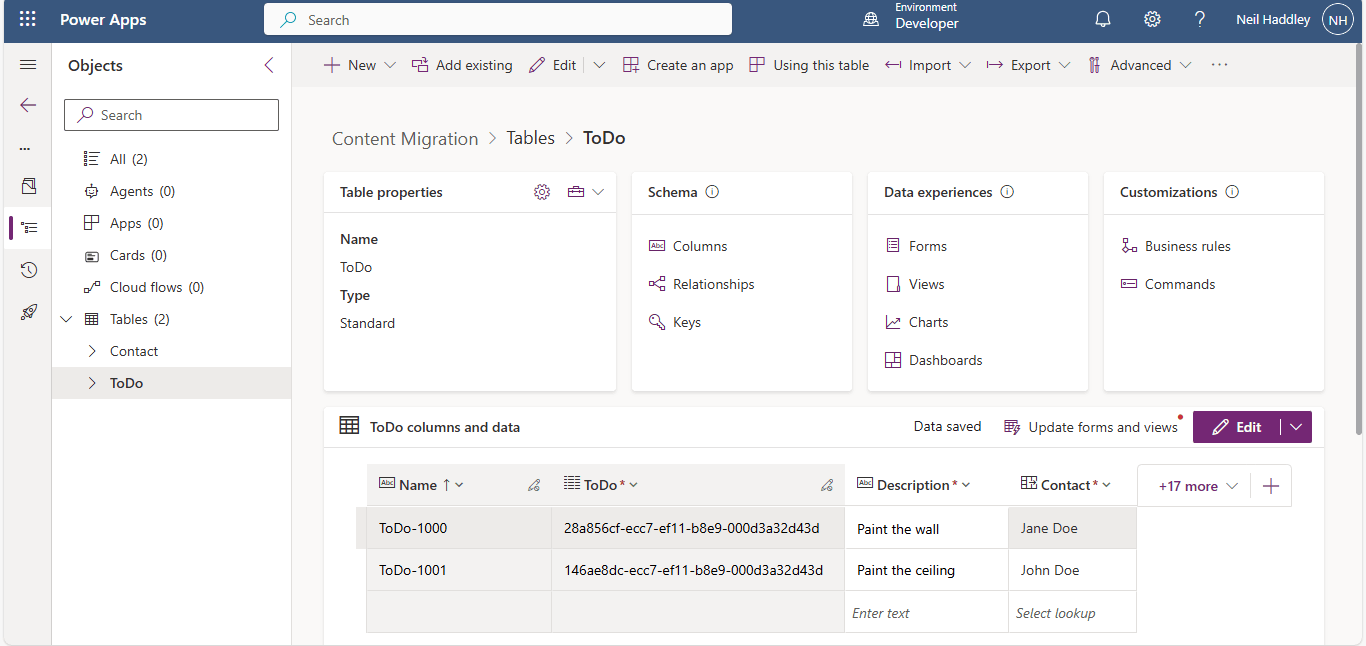This screenshot has height=646, width=1366.
Task: Click the Objects search field
Action: [172, 115]
